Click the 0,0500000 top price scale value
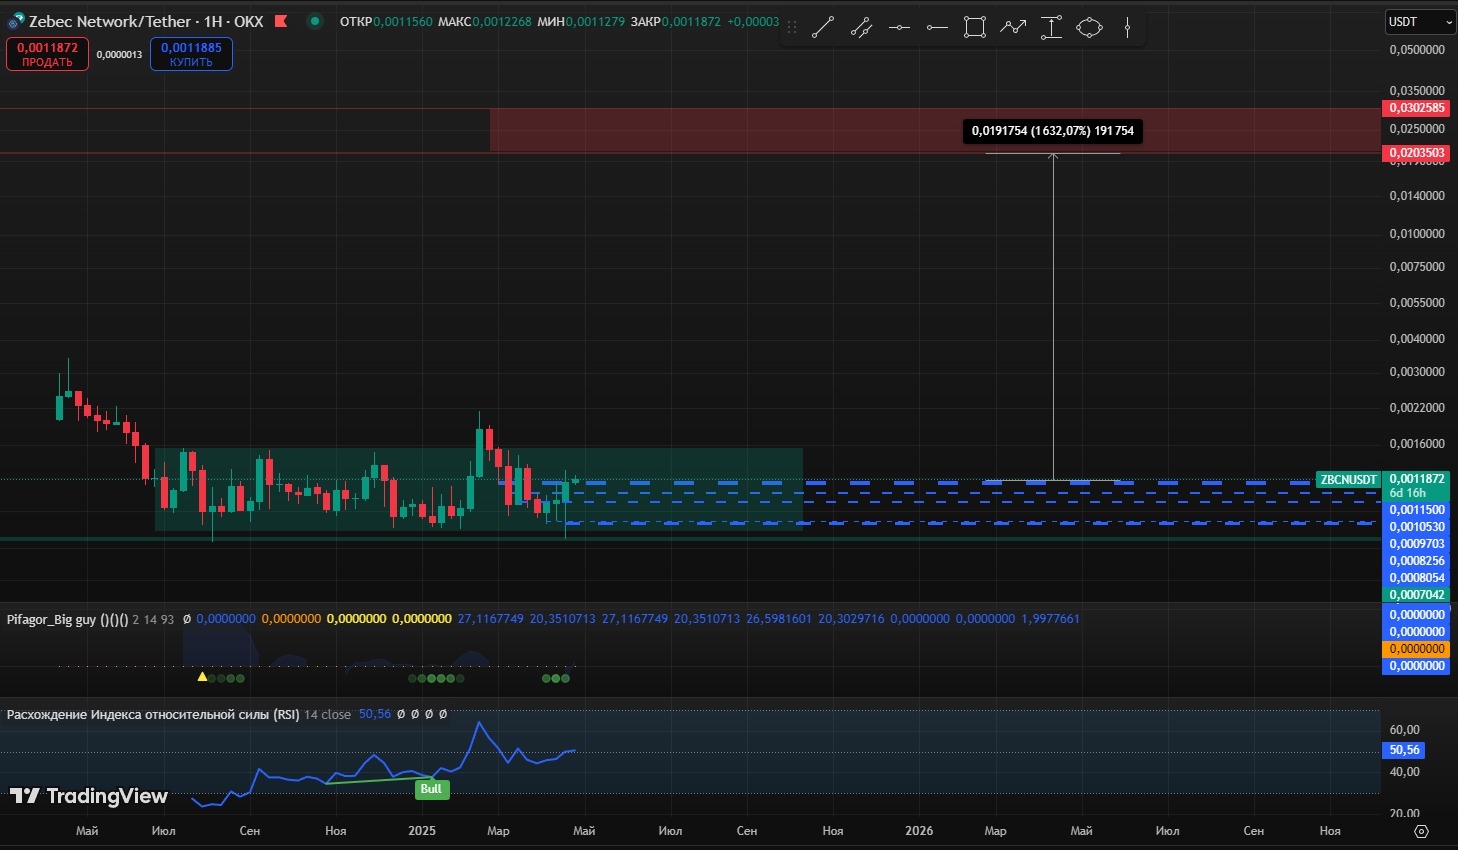The height and width of the screenshot is (850, 1458). pos(1417,50)
